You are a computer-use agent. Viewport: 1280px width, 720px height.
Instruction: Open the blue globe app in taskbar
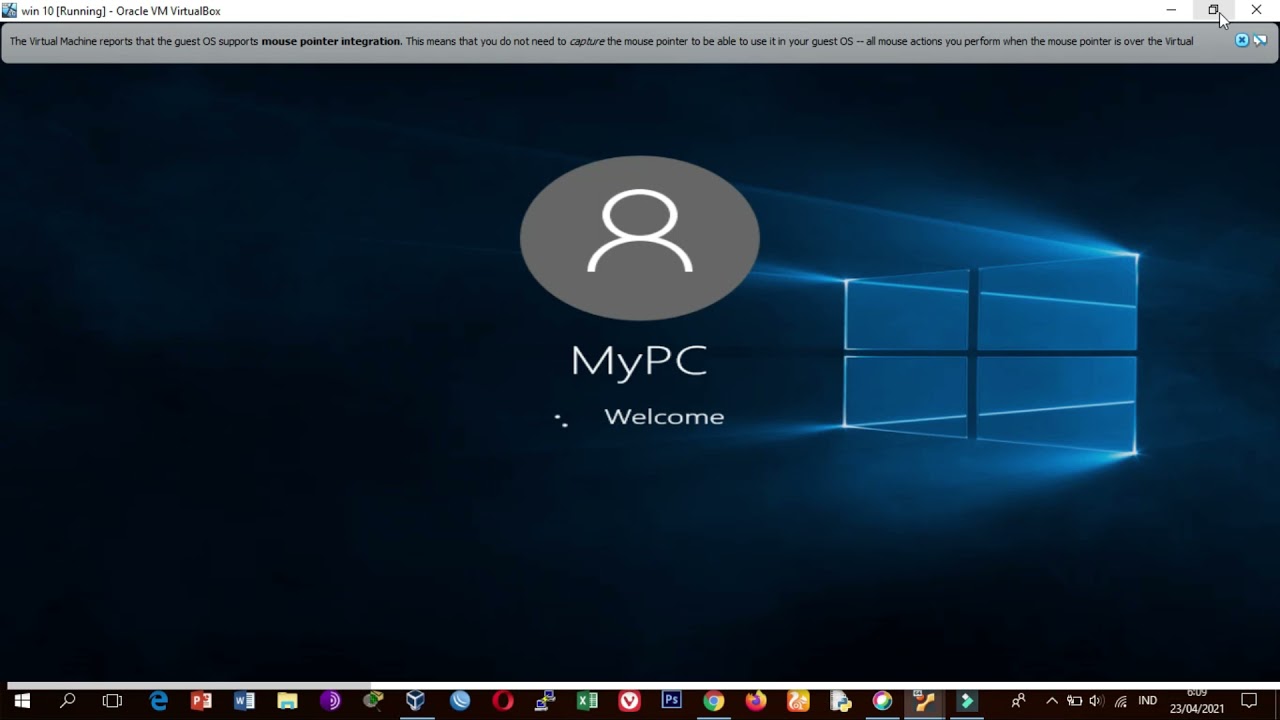click(460, 701)
